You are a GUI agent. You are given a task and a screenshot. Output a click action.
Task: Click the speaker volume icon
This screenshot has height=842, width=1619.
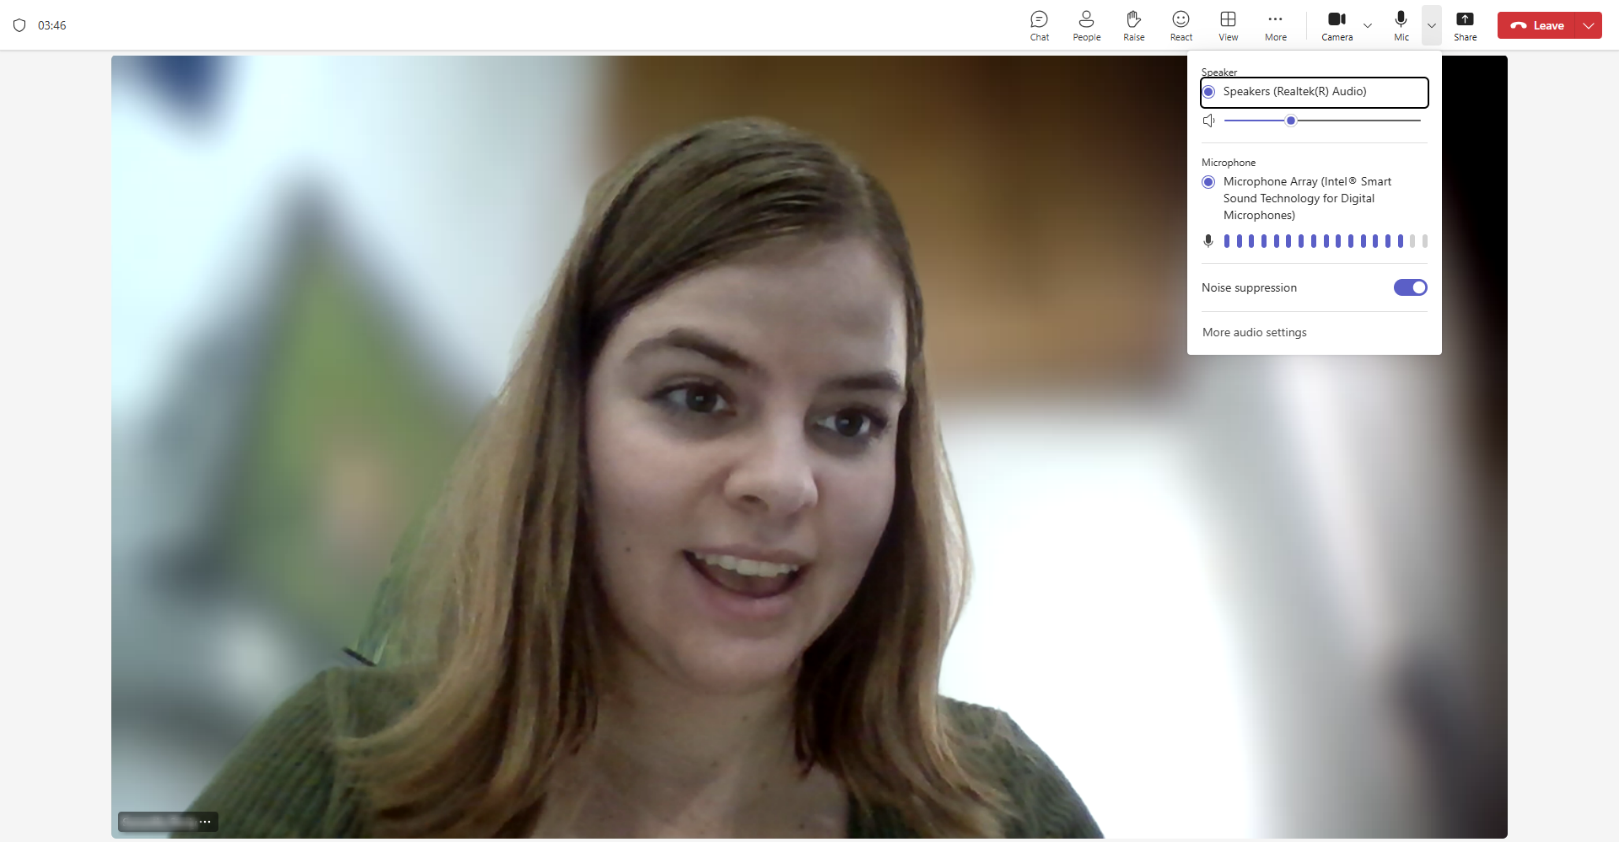1208,121
